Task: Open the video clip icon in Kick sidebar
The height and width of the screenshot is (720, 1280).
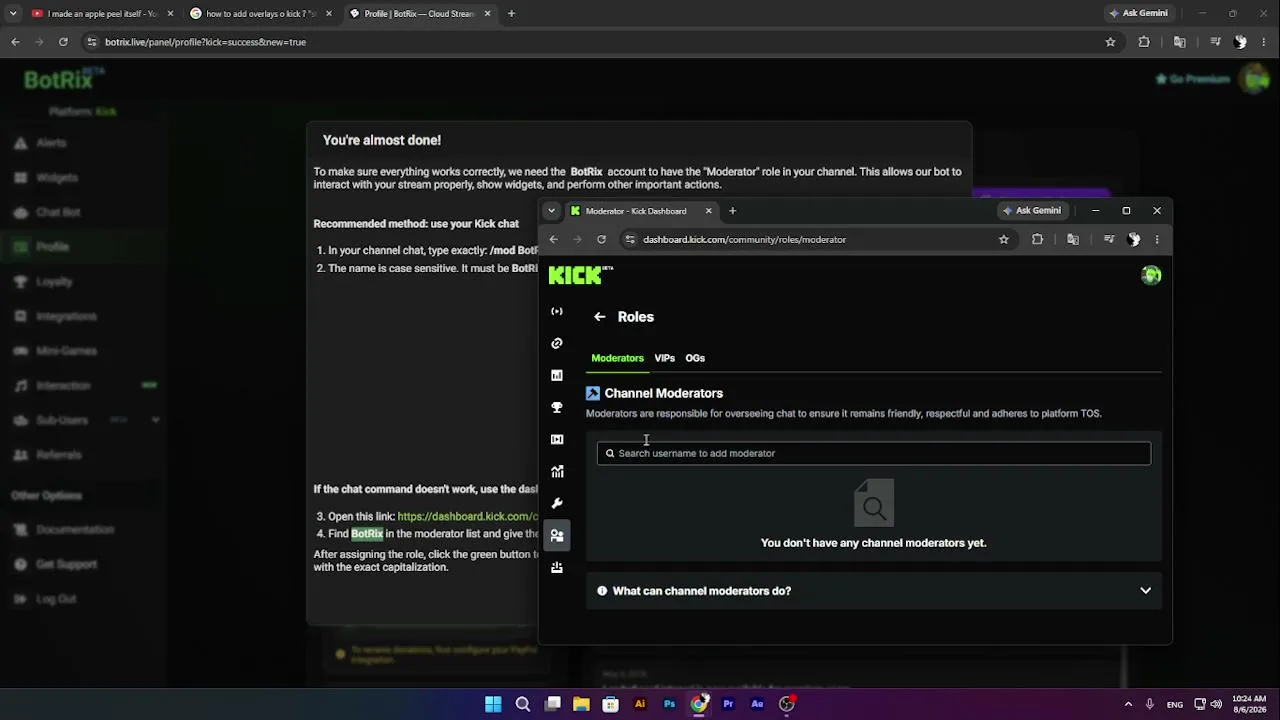Action: [x=557, y=439]
